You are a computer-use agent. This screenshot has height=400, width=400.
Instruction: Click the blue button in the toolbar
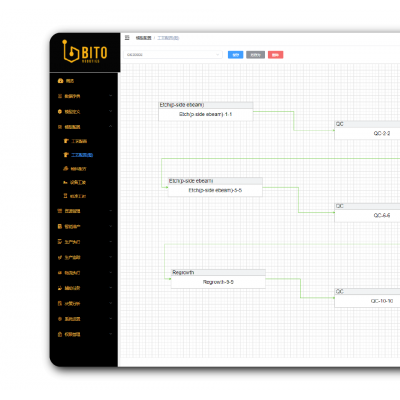(x=235, y=55)
